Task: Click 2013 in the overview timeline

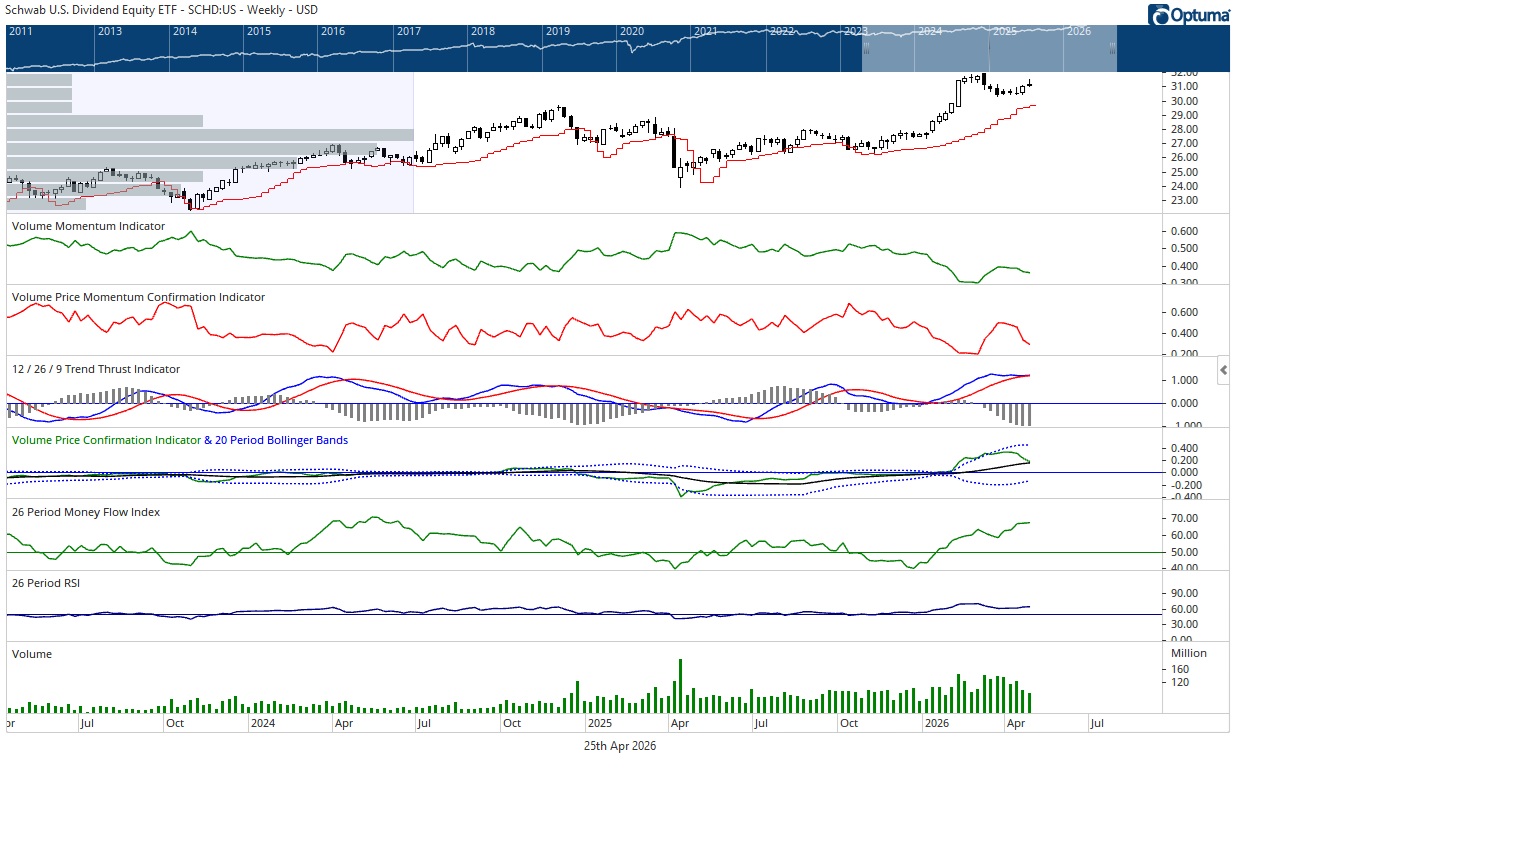Action: point(110,31)
